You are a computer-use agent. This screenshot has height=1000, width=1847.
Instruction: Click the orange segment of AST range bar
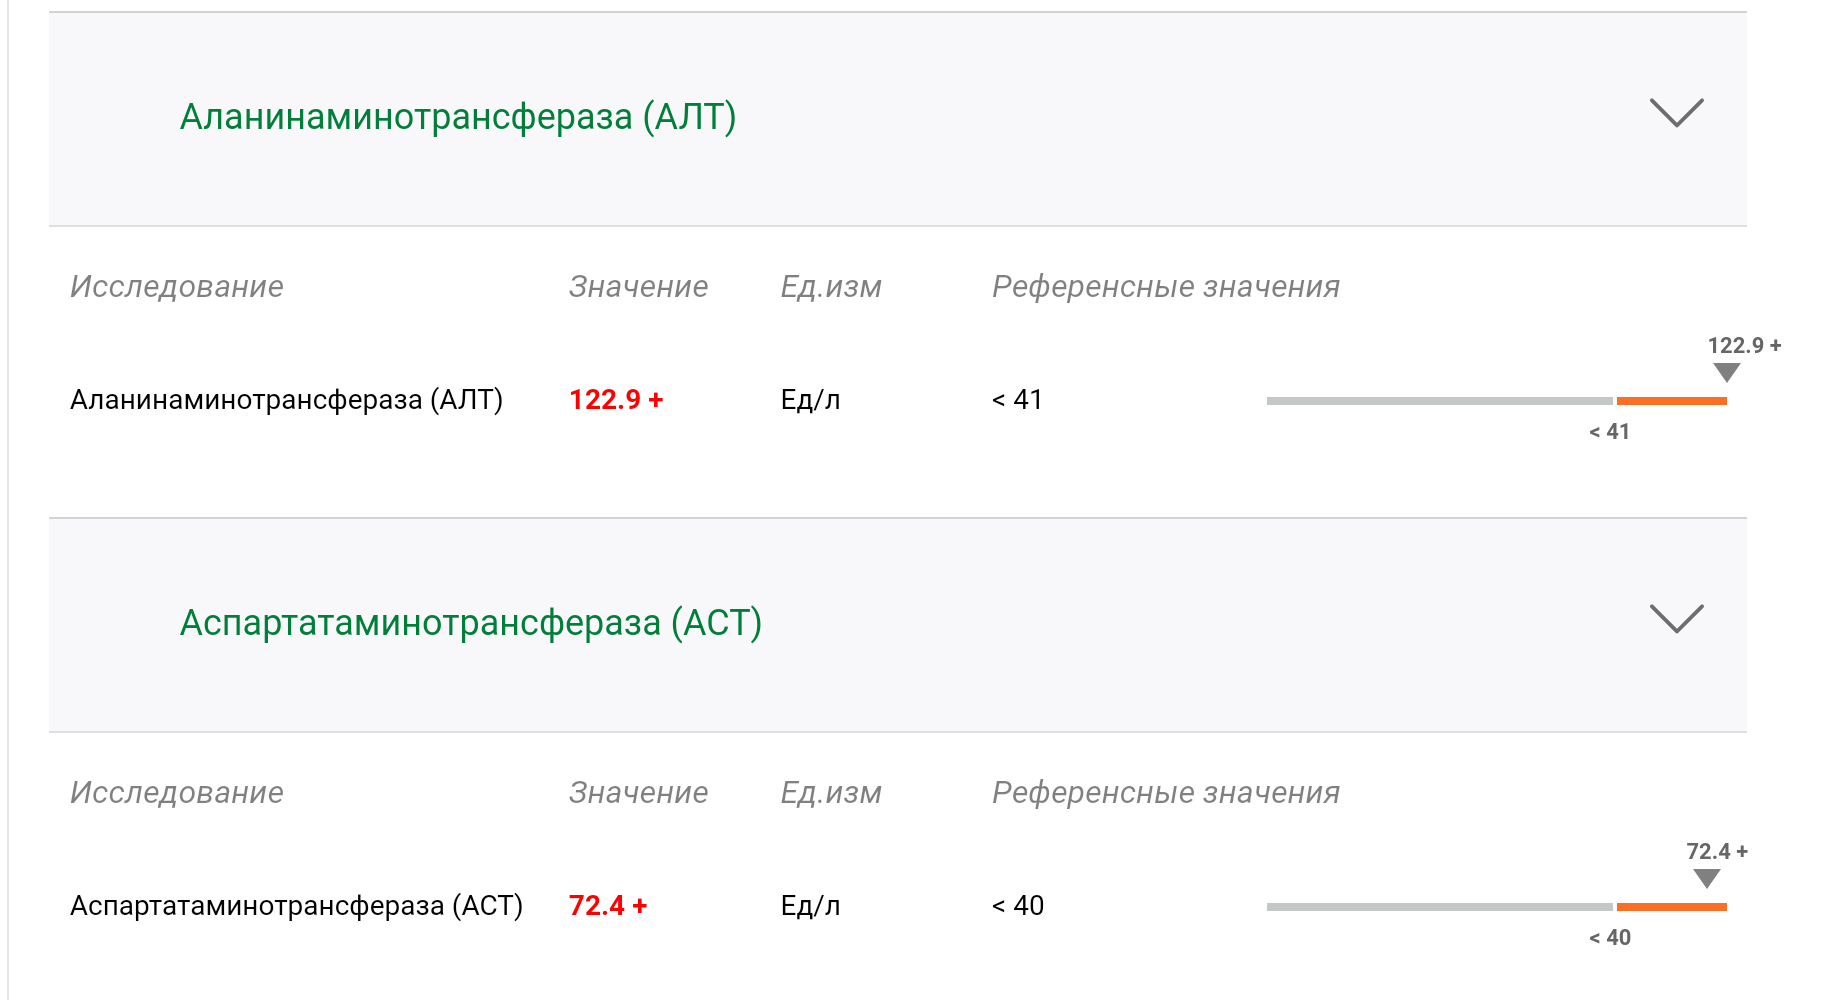(1671, 907)
